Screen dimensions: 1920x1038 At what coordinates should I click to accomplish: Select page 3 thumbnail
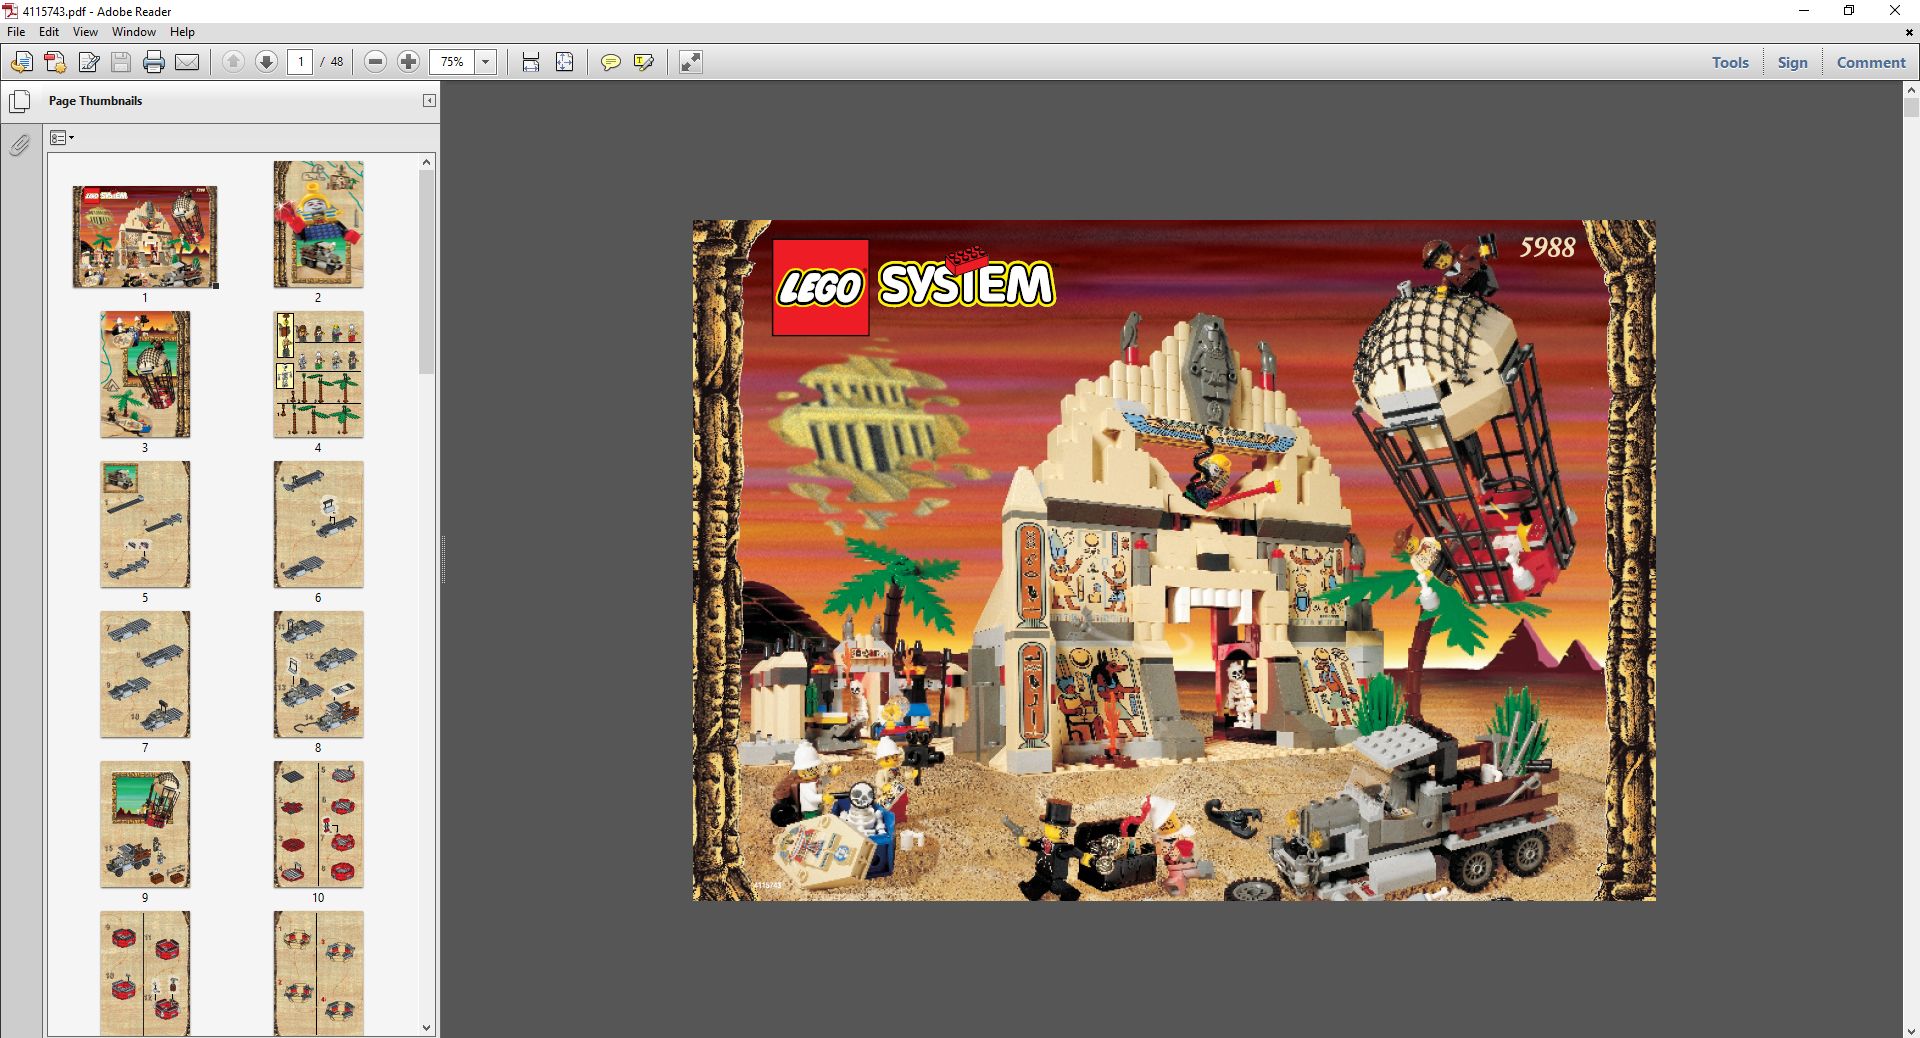[145, 375]
